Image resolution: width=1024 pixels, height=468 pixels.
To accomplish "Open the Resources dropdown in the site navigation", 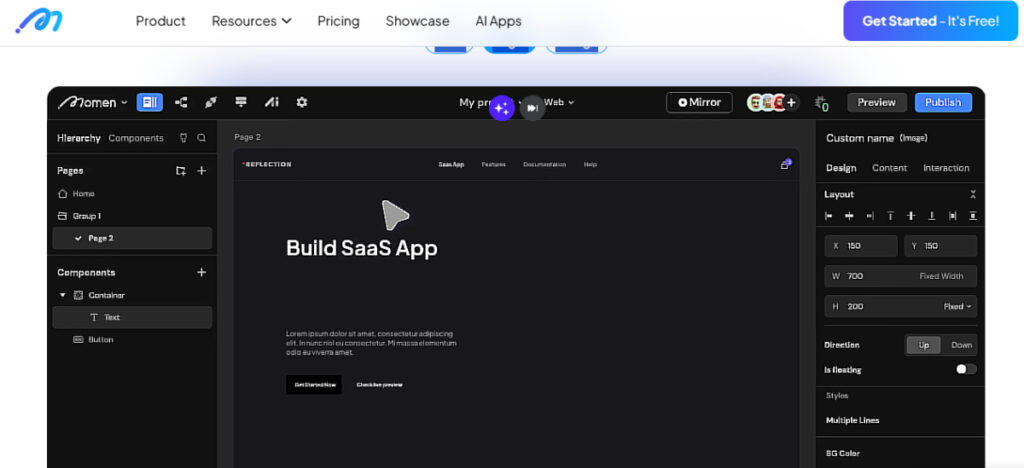I will tap(251, 21).
